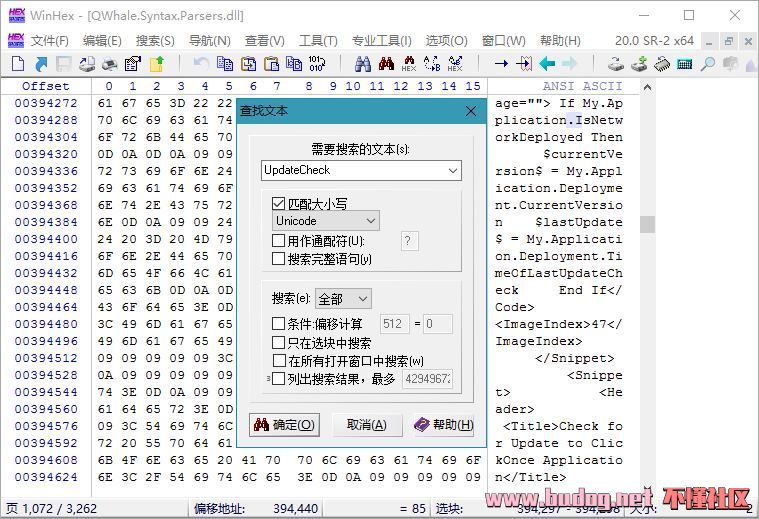Click the blue binoculars Find Text icon
This screenshot has width=759, height=519.
[363, 63]
